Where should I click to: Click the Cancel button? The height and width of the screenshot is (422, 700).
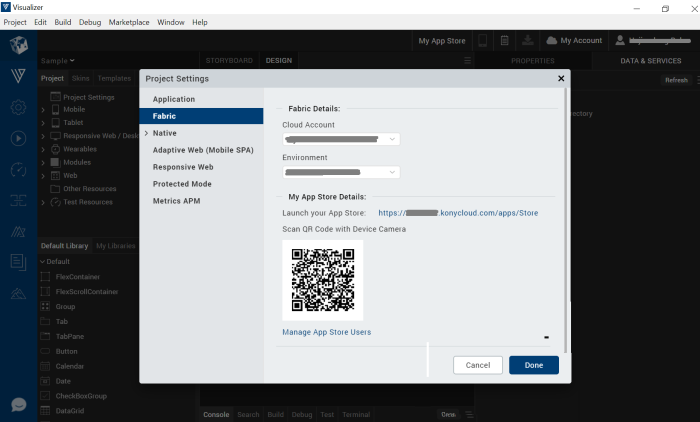click(478, 365)
